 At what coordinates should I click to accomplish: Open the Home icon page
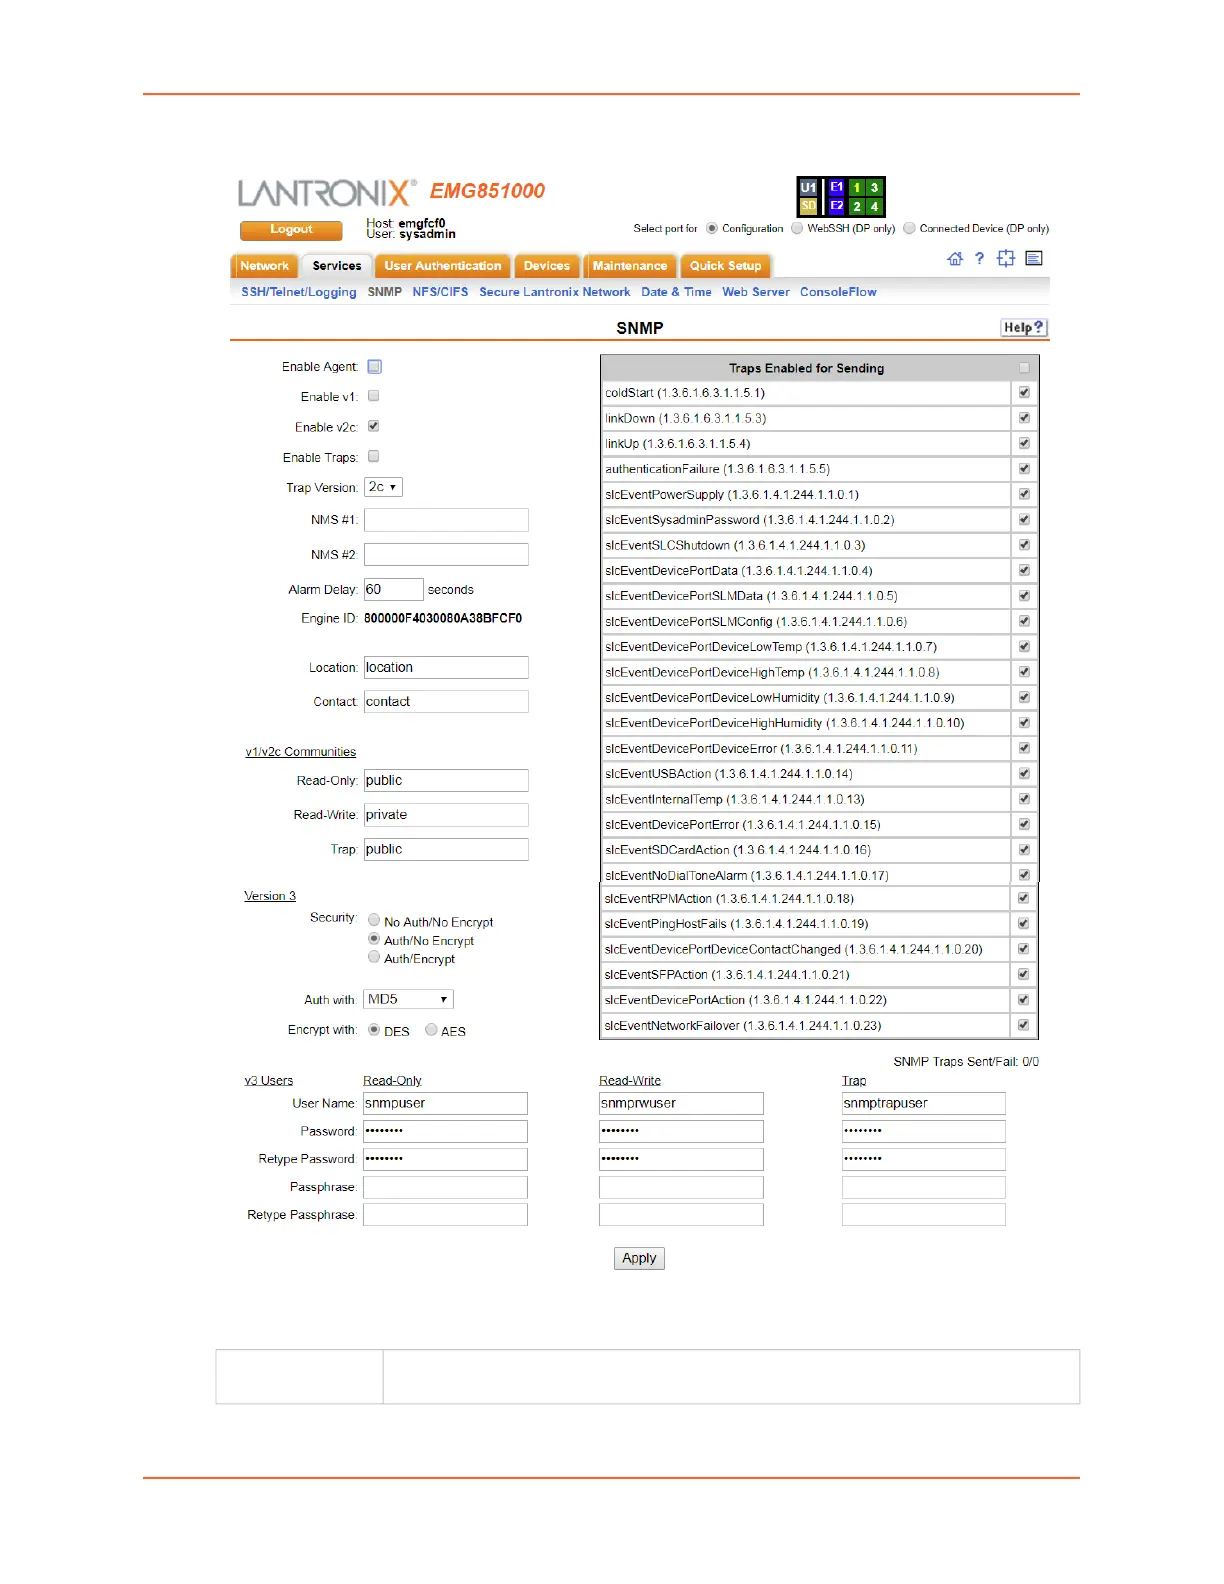click(x=955, y=259)
